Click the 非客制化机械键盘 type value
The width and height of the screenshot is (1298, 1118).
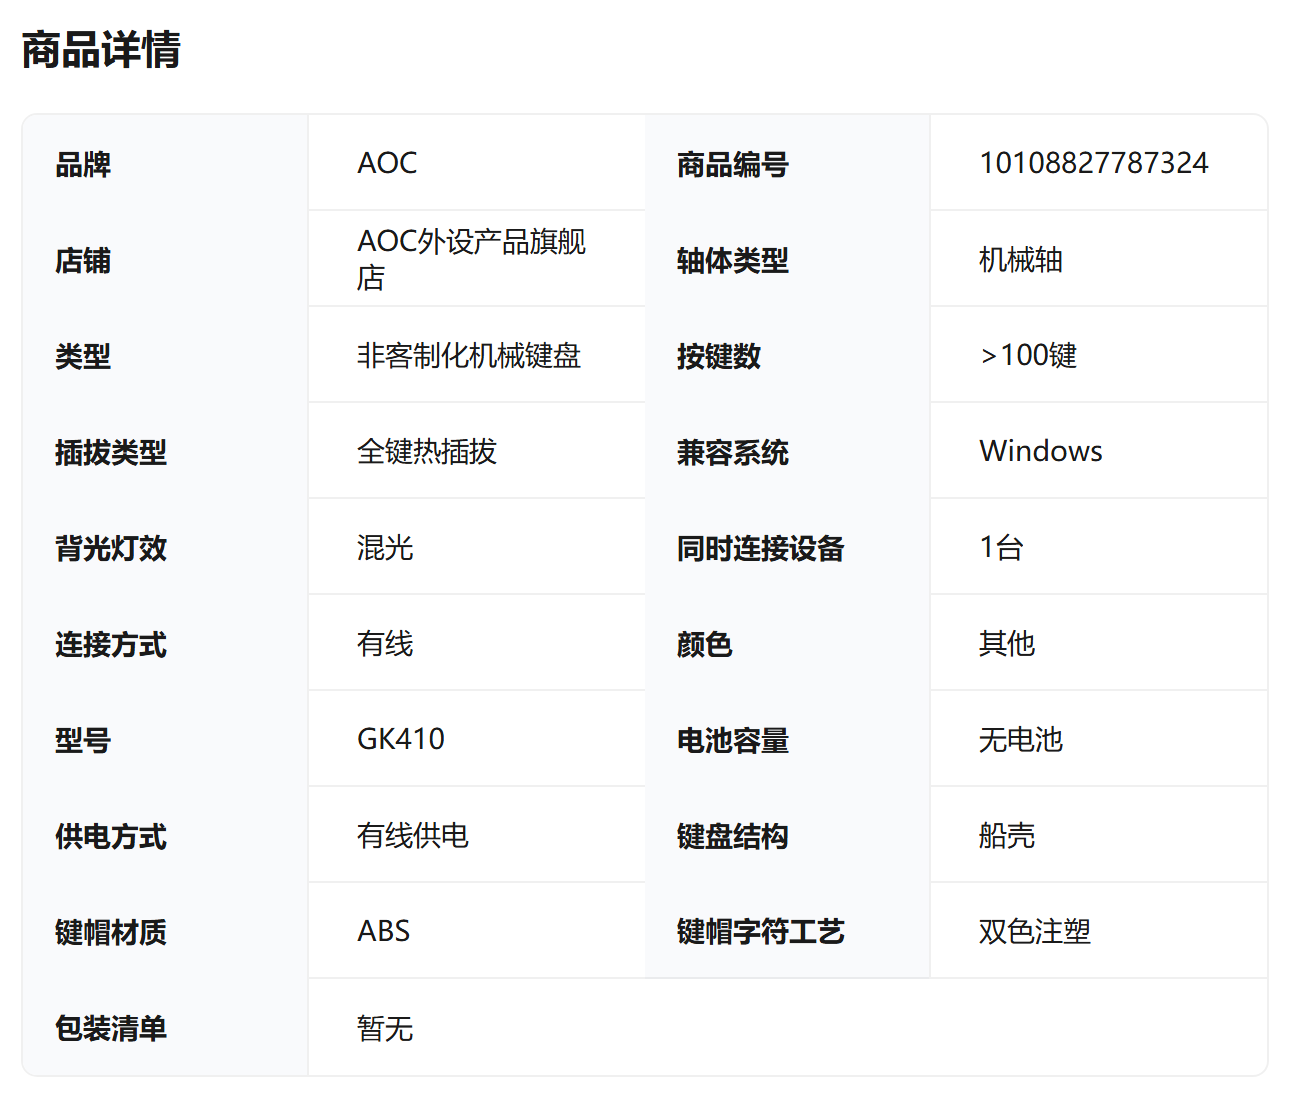[468, 356]
